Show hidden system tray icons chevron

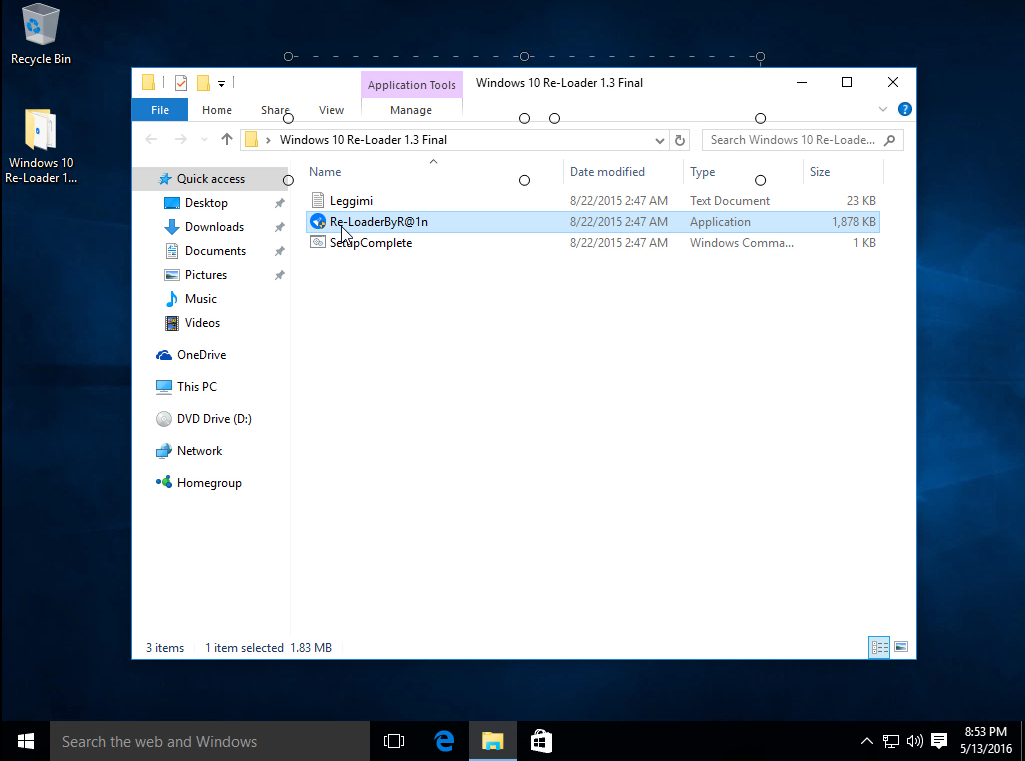866,741
